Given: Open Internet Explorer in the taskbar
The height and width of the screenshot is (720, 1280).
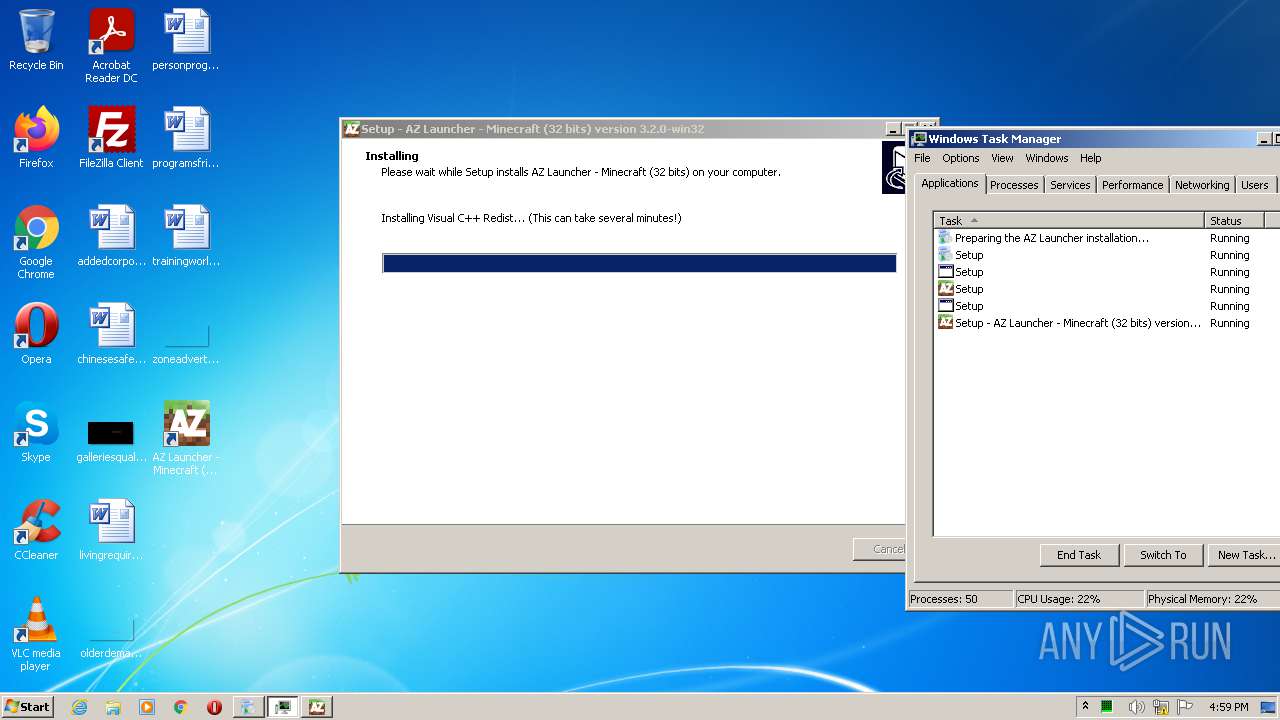Looking at the screenshot, I should tap(80, 707).
